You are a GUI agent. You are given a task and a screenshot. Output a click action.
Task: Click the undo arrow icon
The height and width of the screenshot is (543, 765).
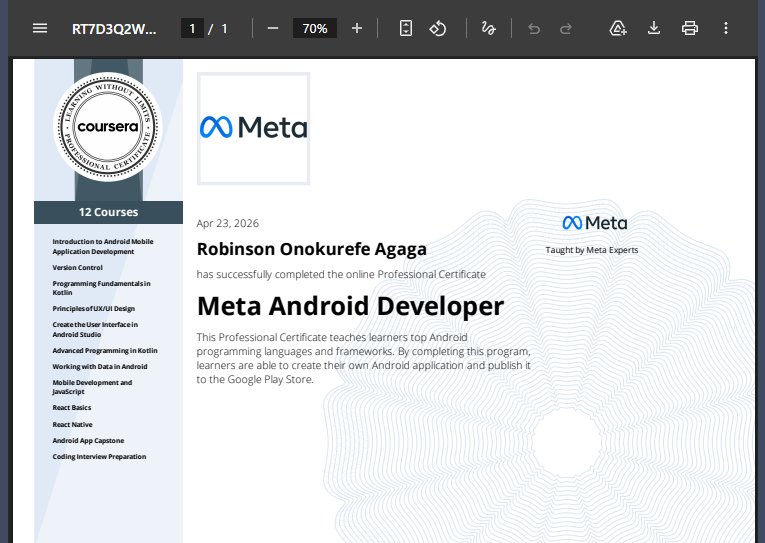tap(534, 28)
